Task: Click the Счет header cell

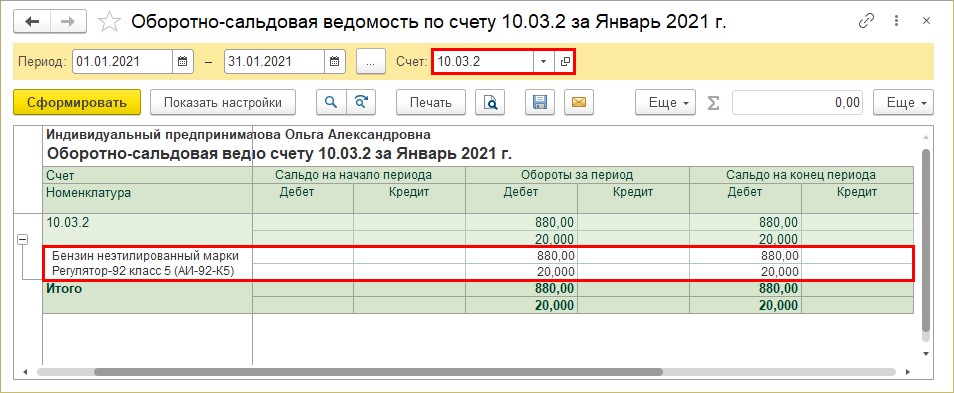Action: [x=148, y=175]
